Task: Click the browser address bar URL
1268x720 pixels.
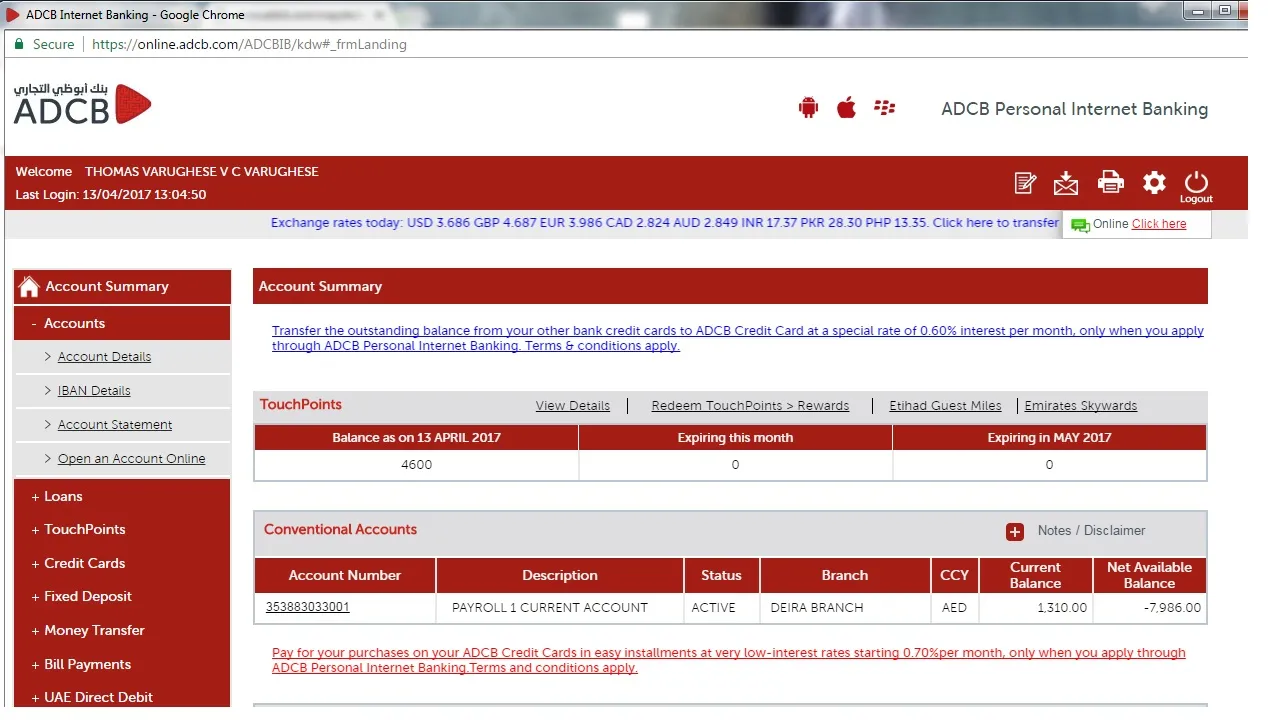Action: 249,44
